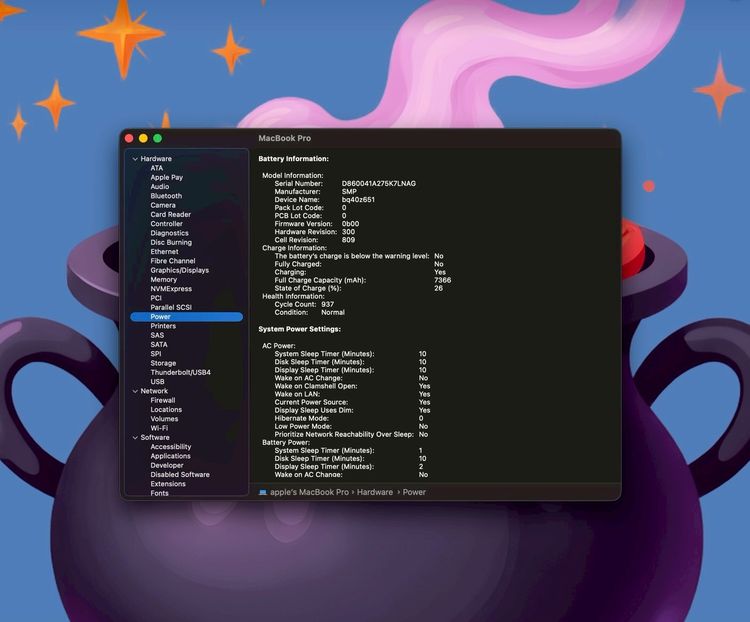Select the highlighted Power item
750x622 pixels.
tap(187, 317)
